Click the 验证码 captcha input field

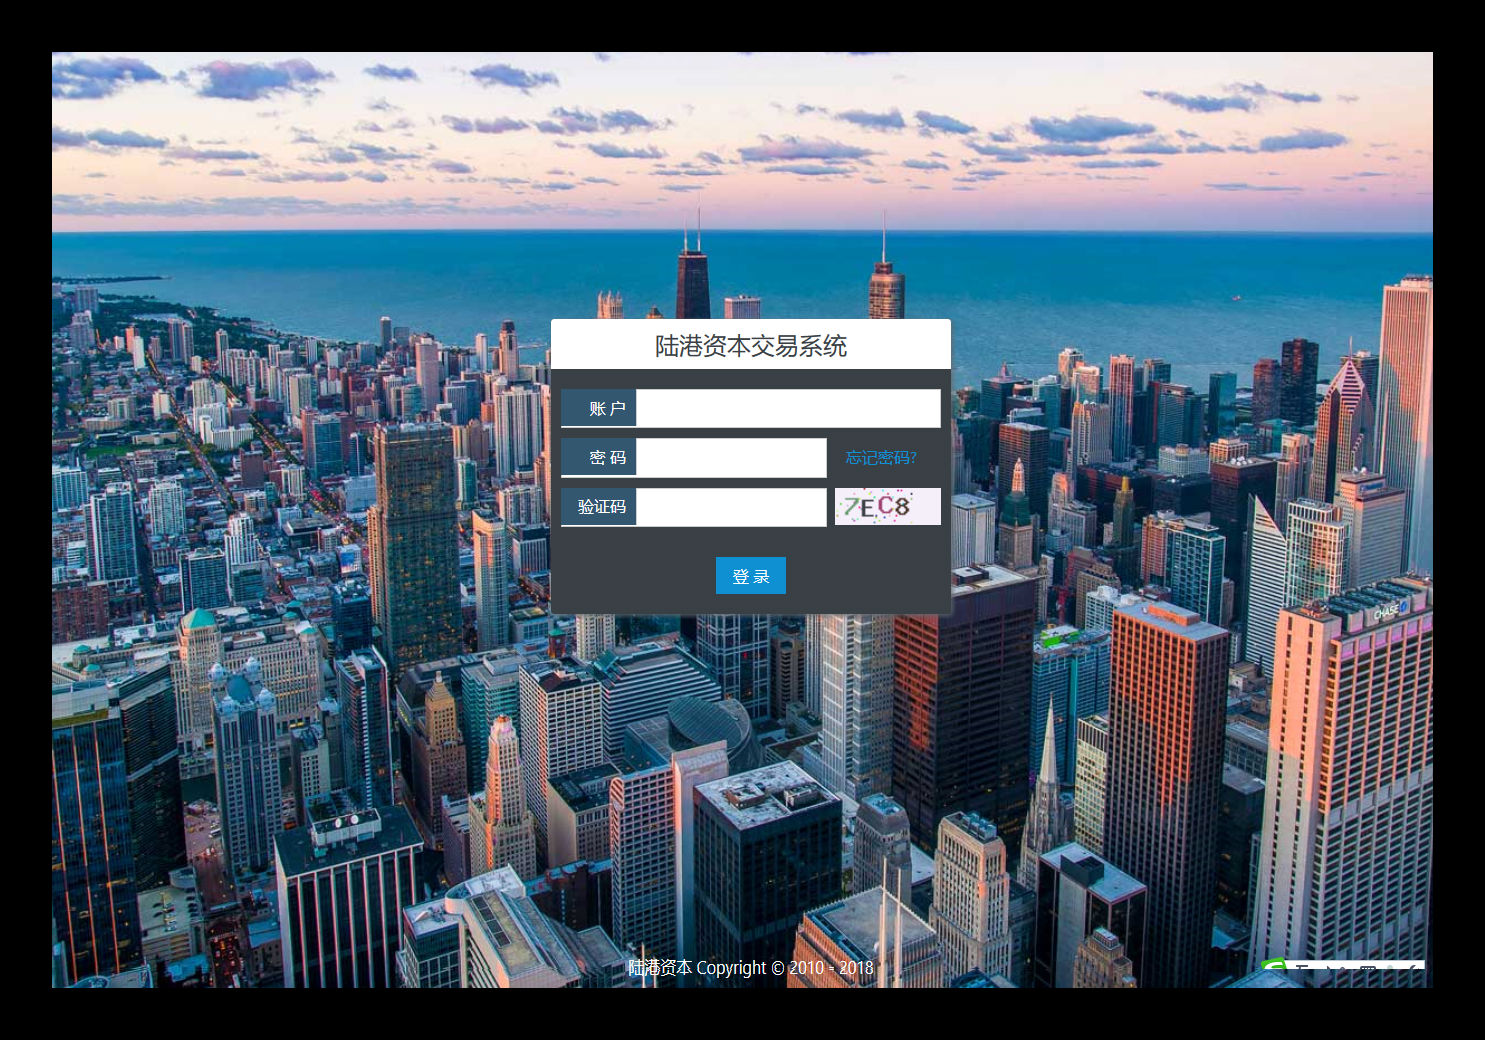point(731,507)
